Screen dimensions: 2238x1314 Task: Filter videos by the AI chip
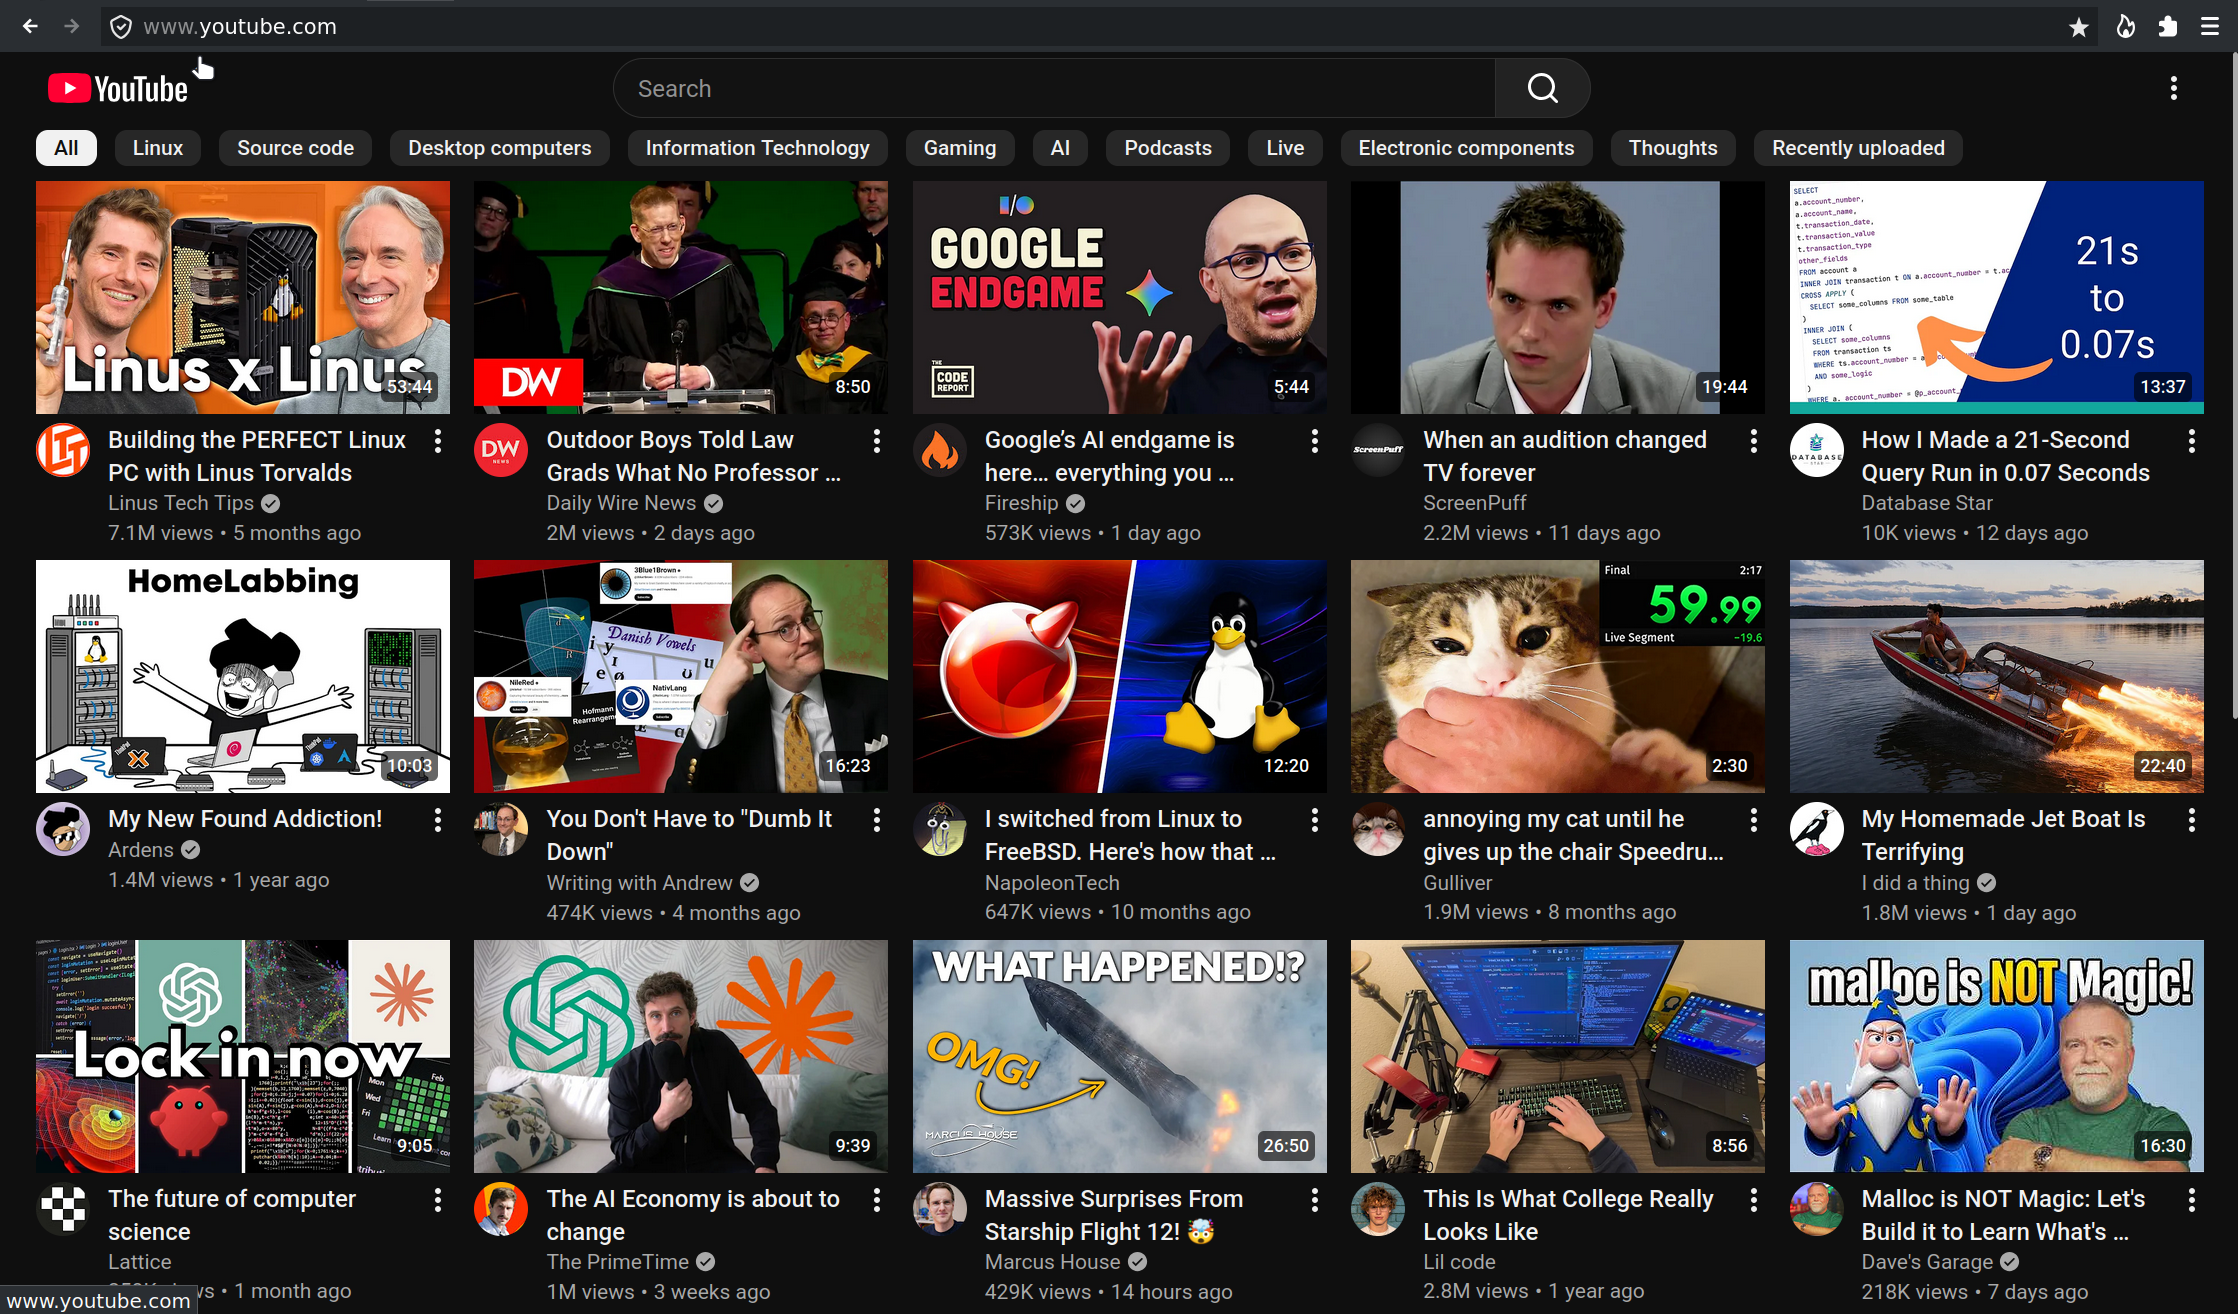[1060, 148]
